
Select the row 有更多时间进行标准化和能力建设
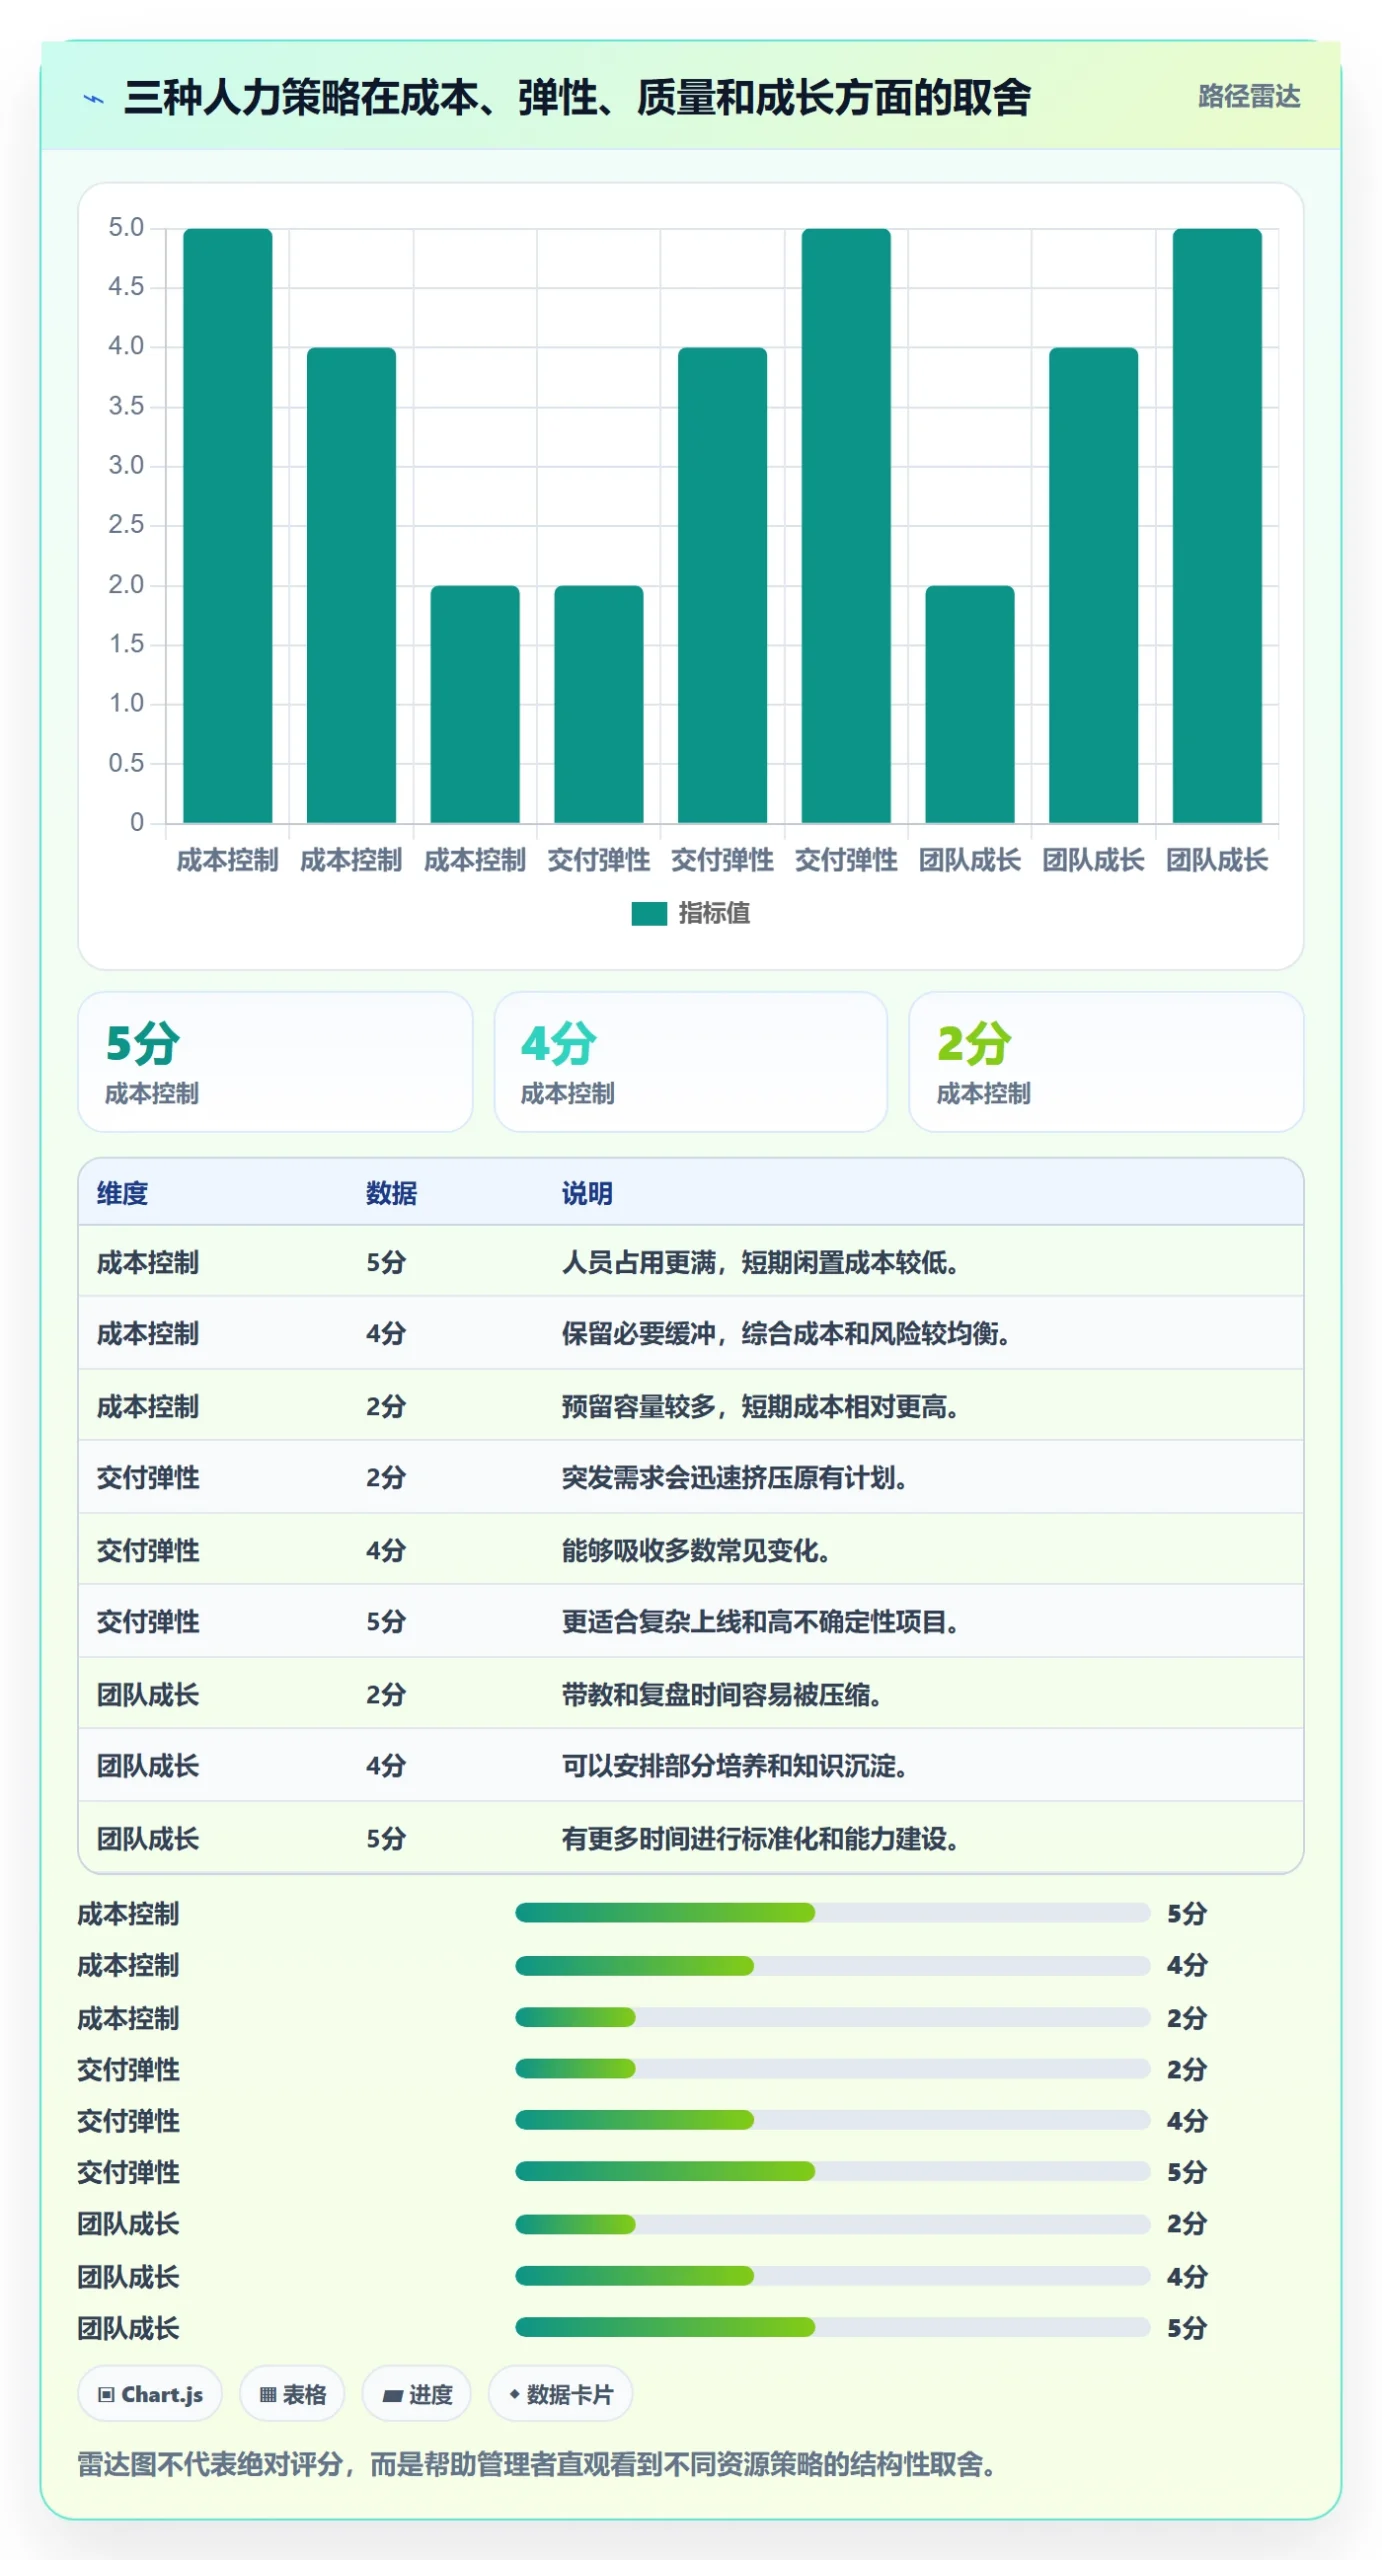[691, 1838]
